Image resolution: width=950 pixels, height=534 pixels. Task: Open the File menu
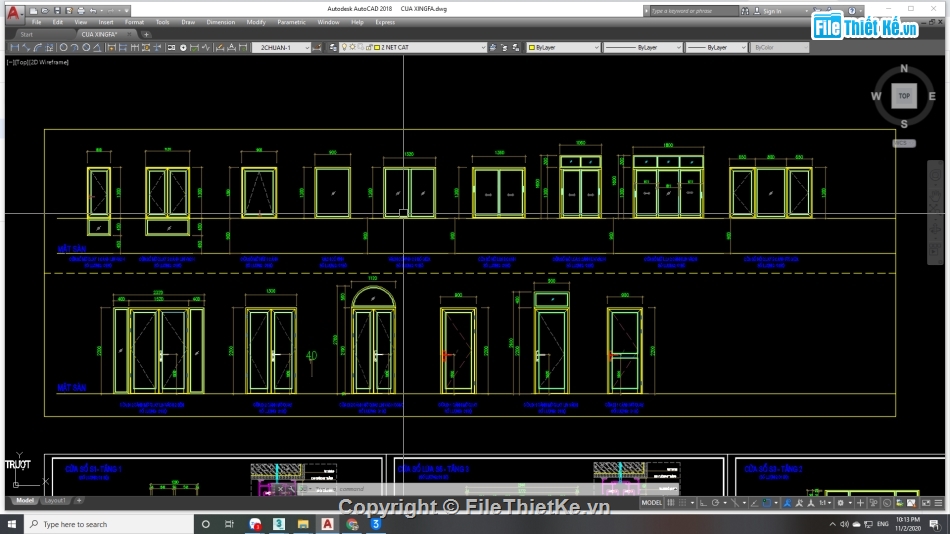pos(36,22)
